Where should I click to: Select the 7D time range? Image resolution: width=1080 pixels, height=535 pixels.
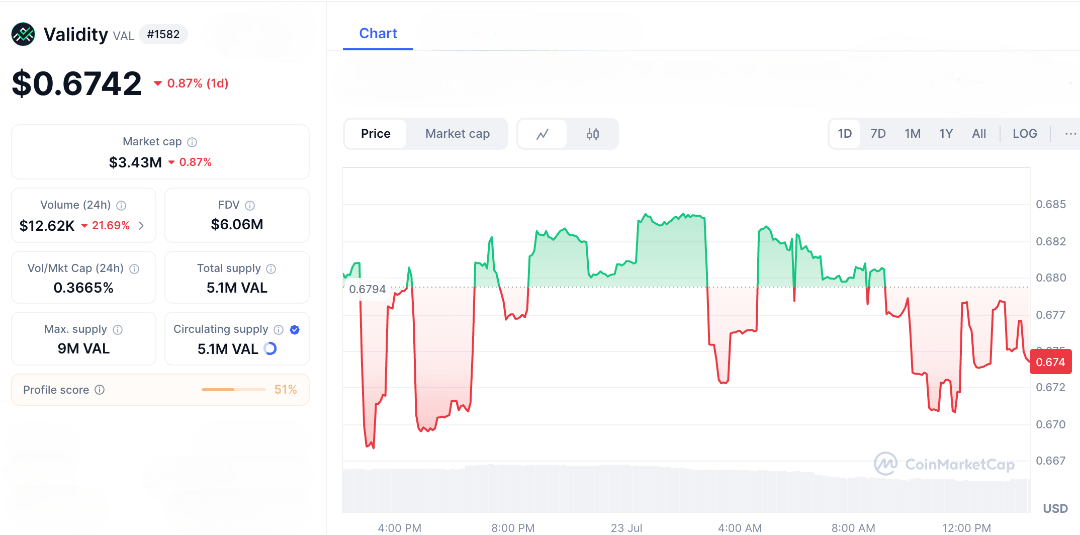pyautogui.click(x=878, y=134)
